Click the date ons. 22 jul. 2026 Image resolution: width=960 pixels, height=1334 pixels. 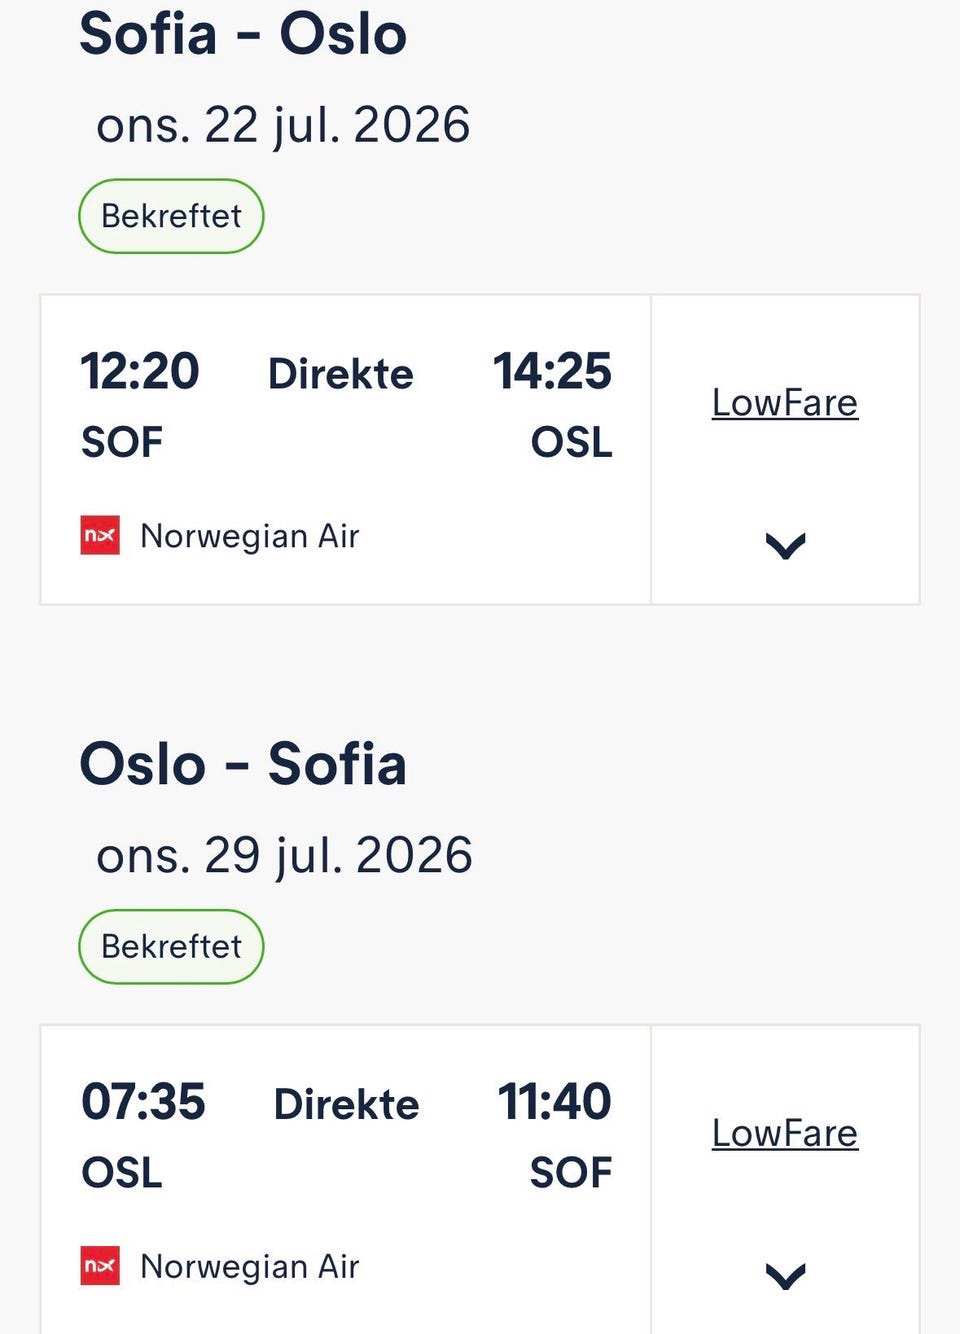pyautogui.click(x=283, y=125)
